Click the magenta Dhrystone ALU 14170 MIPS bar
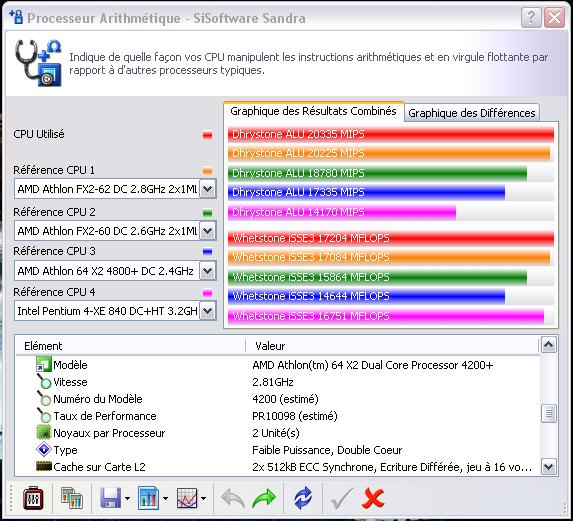 [x=342, y=212]
